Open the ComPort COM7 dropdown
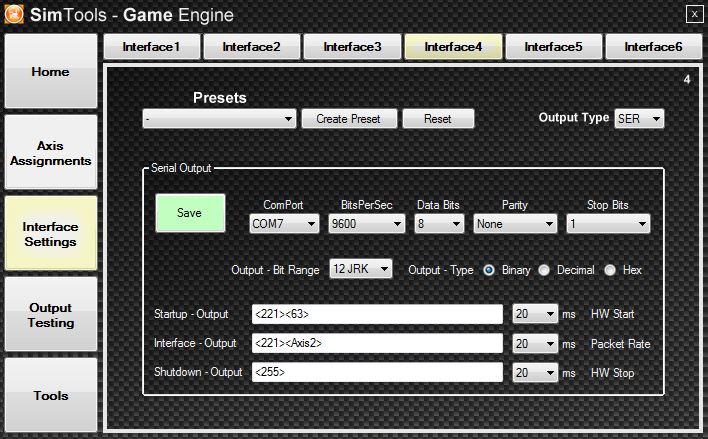This screenshot has width=708, height=439. 284,224
